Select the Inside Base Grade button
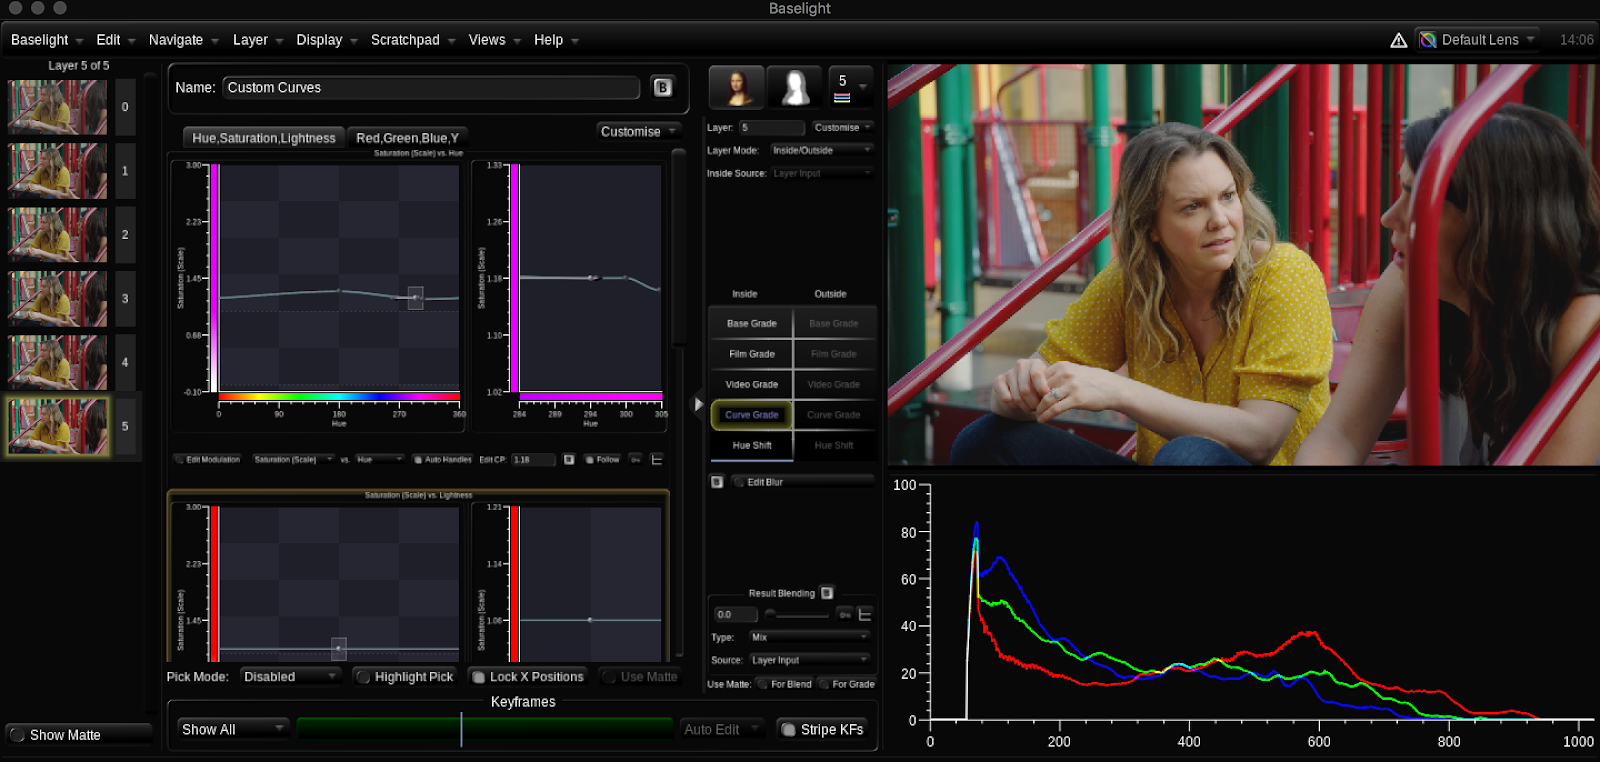The height and width of the screenshot is (762, 1600). (752, 324)
